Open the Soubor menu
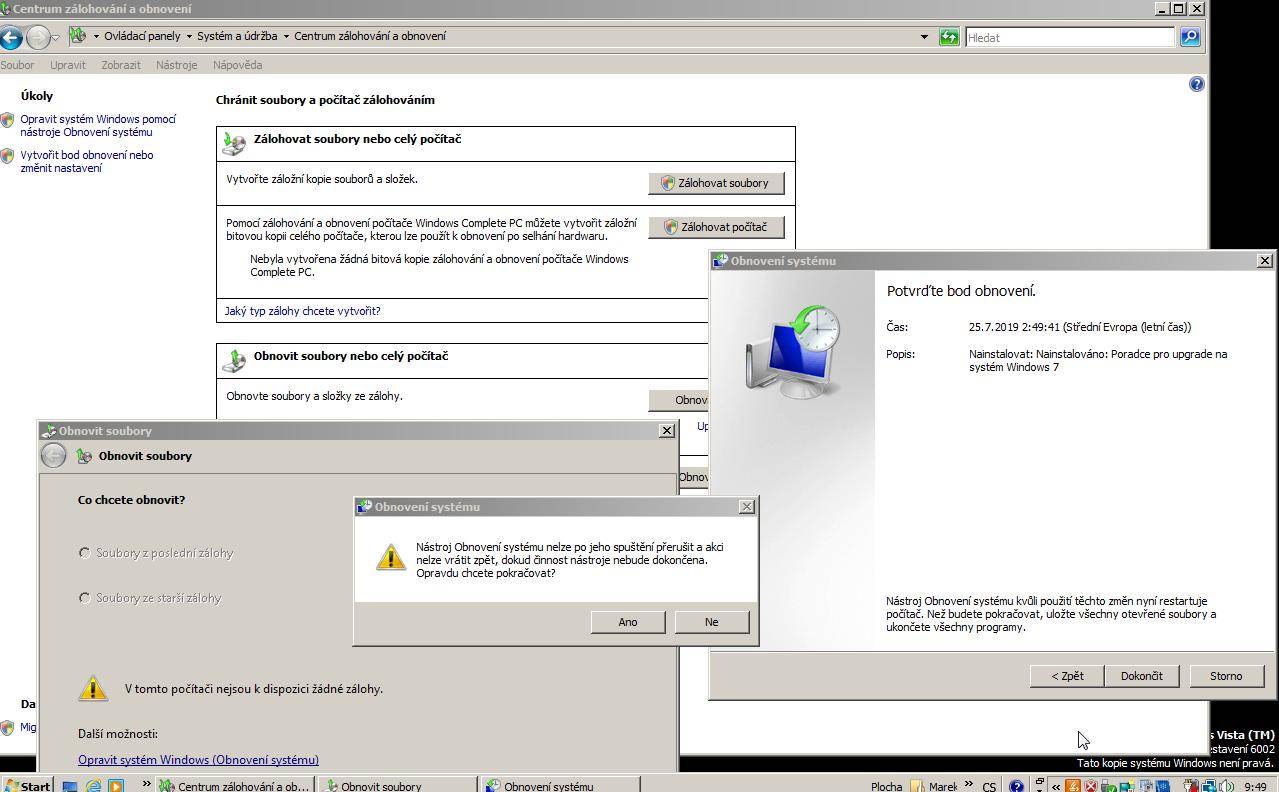The width and height of the screenshot is (1279, 792). (x=17, y=65)
